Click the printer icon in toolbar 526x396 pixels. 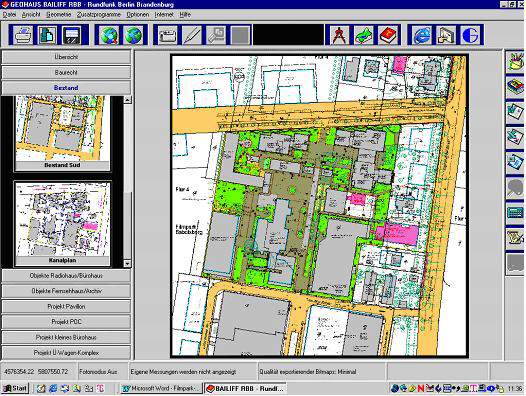[23, 35]
